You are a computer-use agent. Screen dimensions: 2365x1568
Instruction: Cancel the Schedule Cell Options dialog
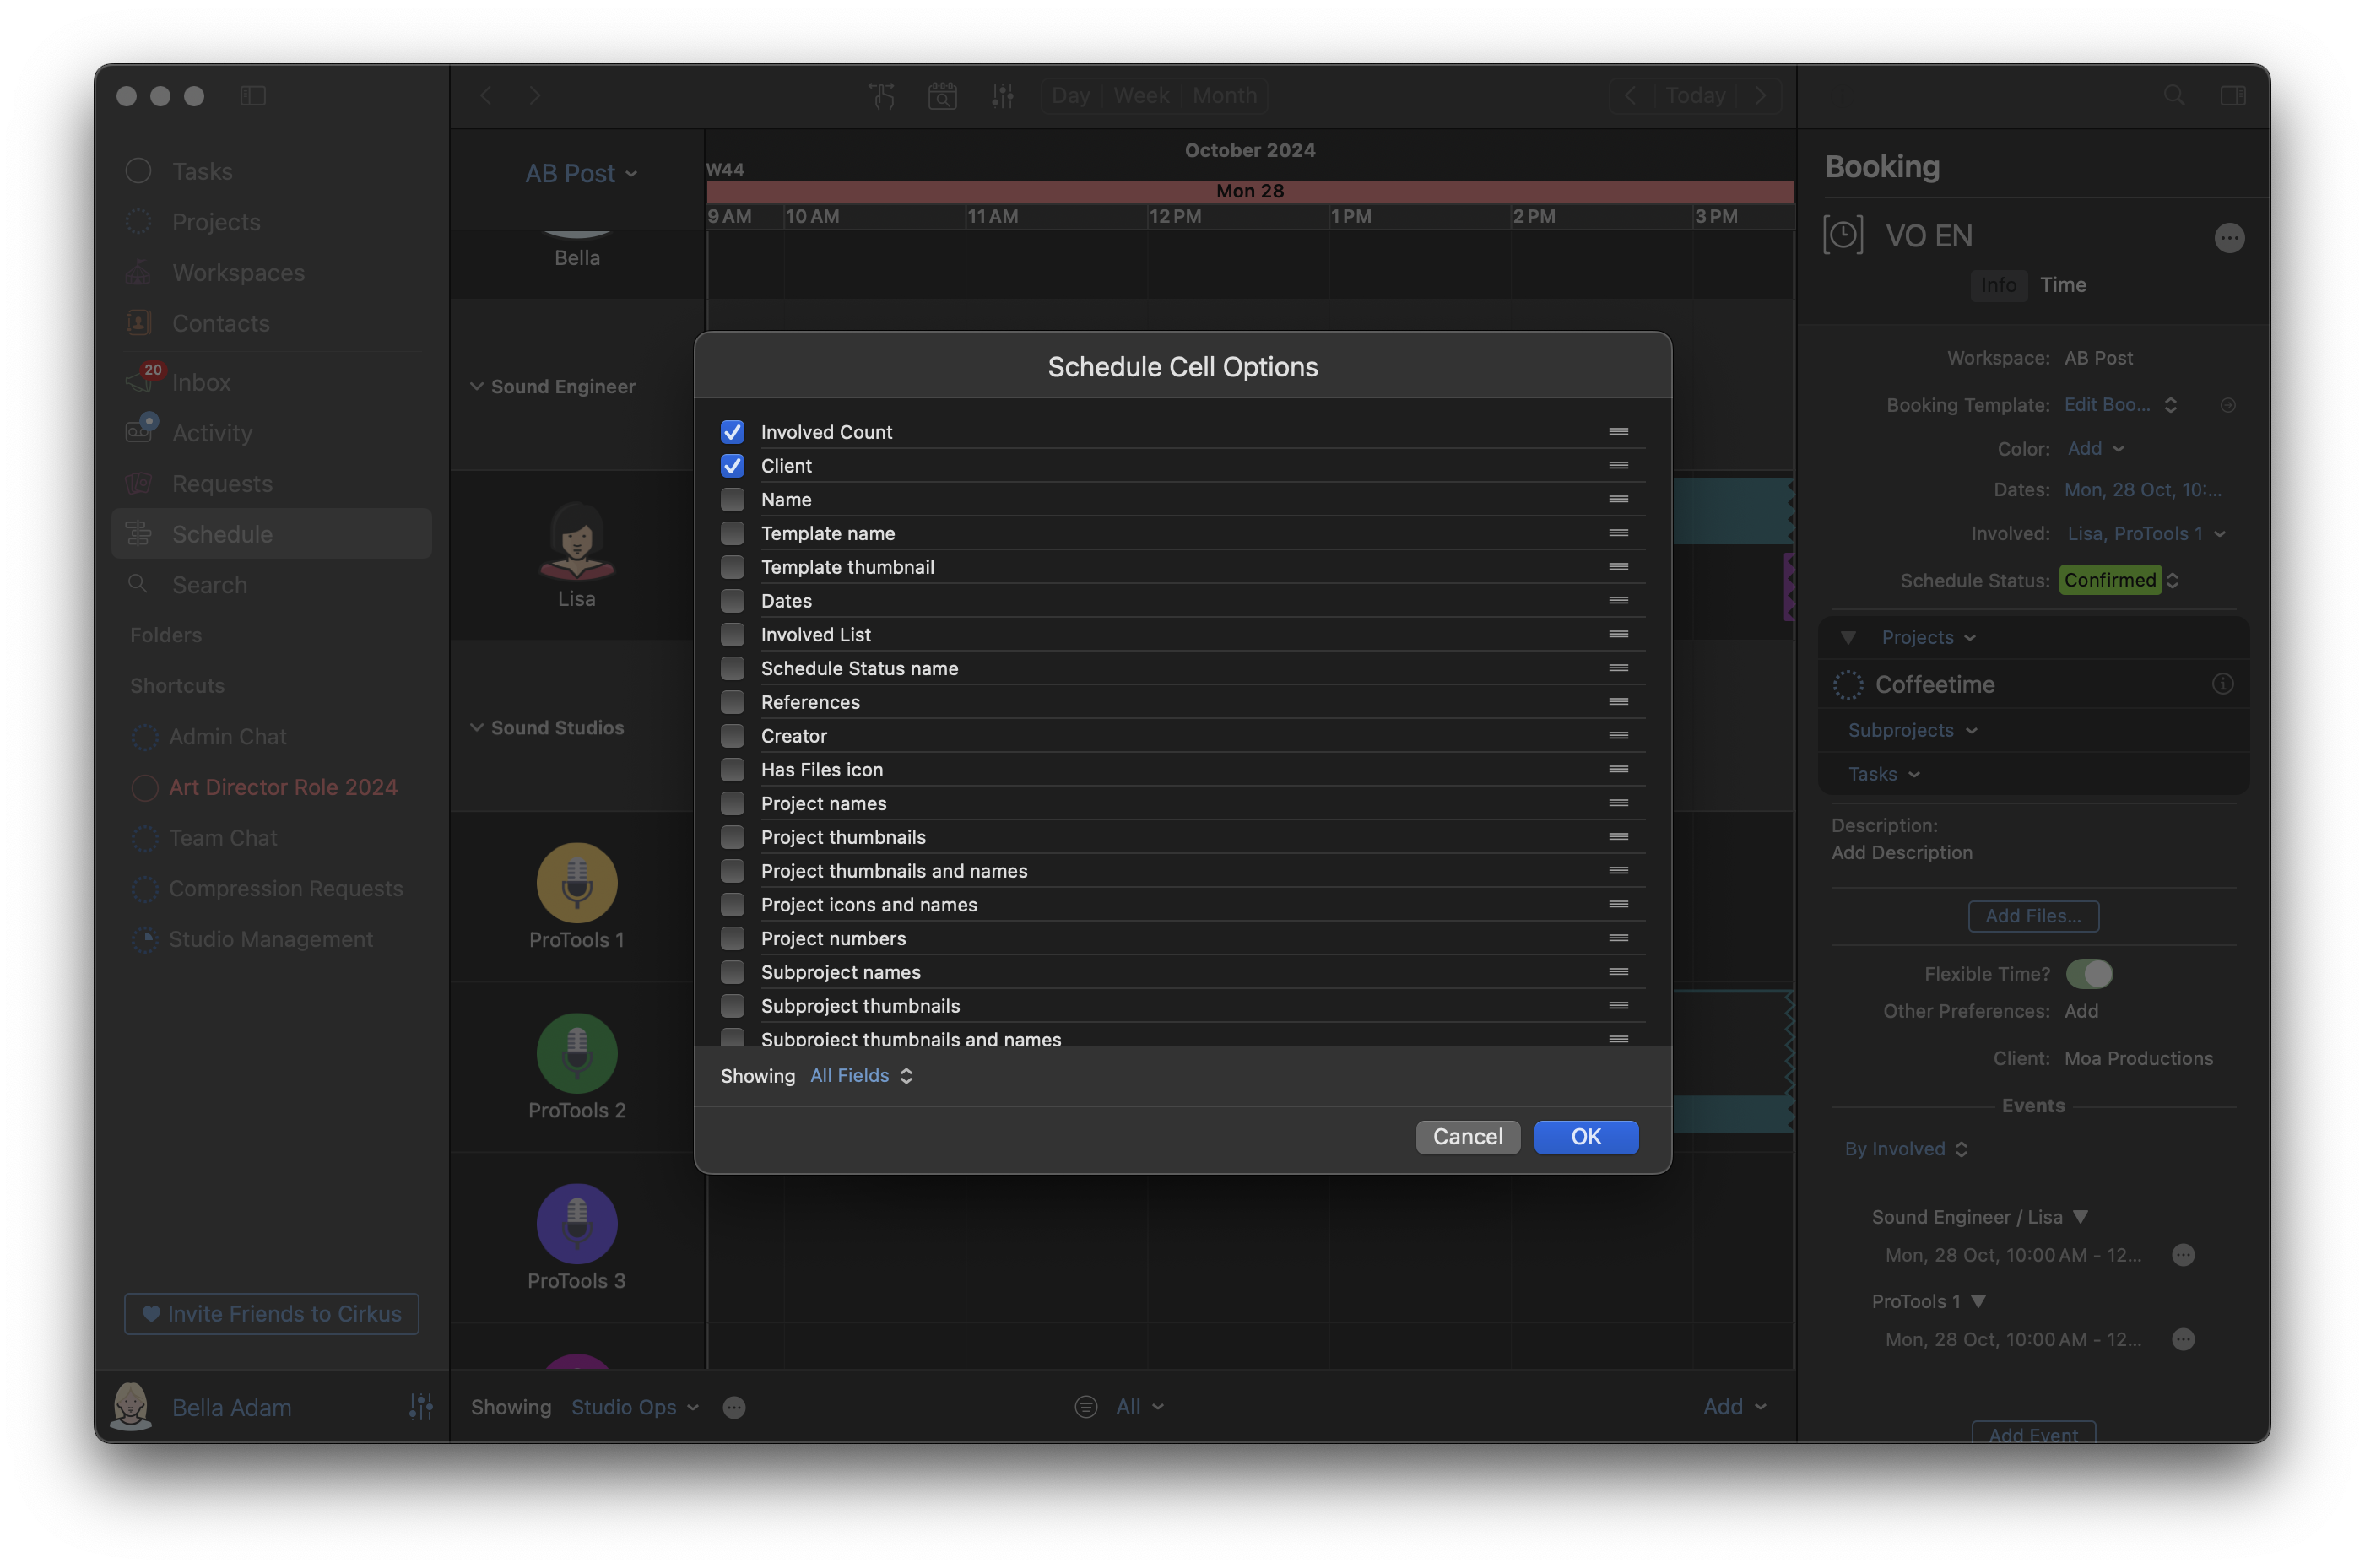pos(1467,1137)
